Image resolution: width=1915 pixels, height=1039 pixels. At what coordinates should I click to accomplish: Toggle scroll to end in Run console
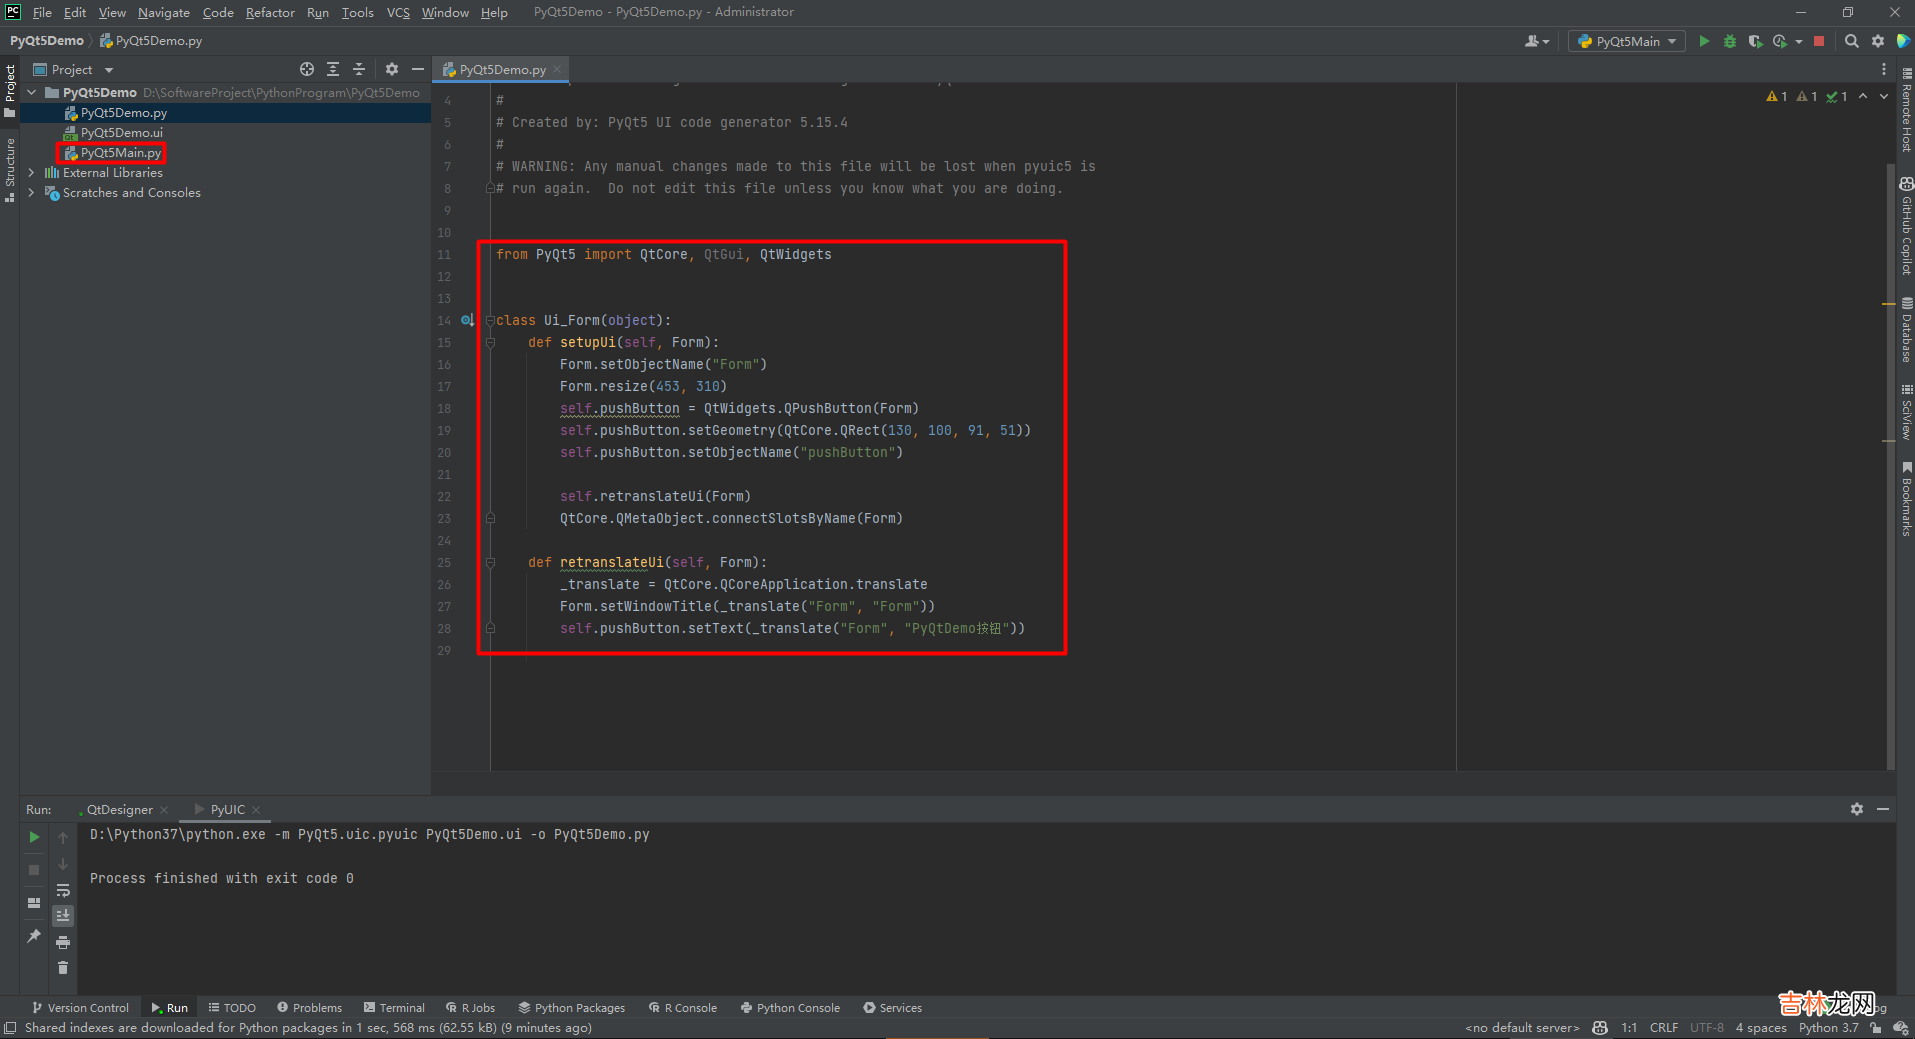(x=63, y=916)
